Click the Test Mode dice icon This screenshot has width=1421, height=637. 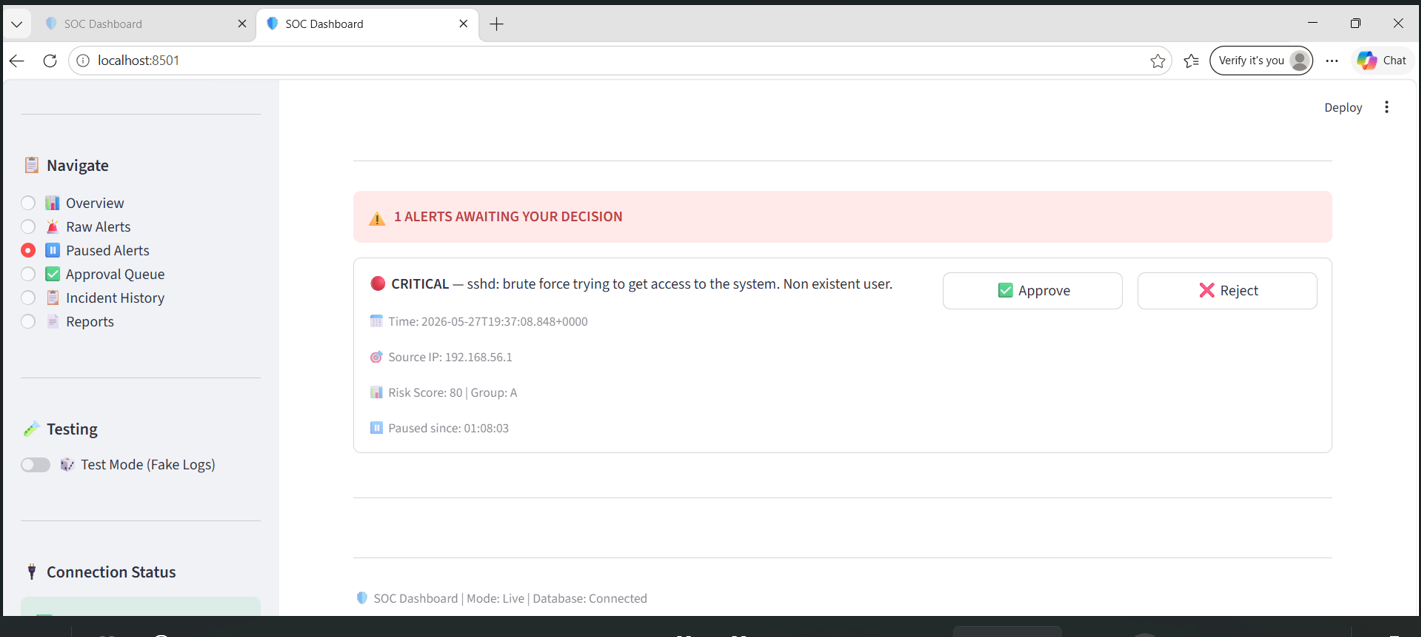67,465
